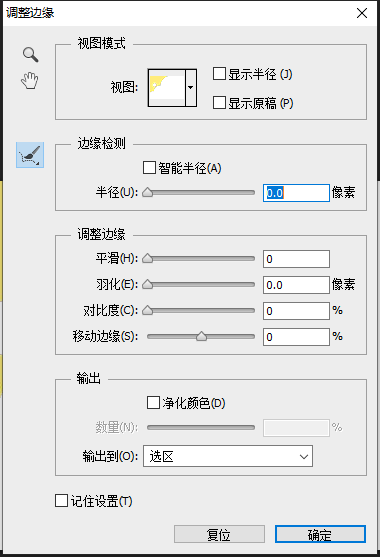Close the 调整边缘 dialog

tap(362, 13)
